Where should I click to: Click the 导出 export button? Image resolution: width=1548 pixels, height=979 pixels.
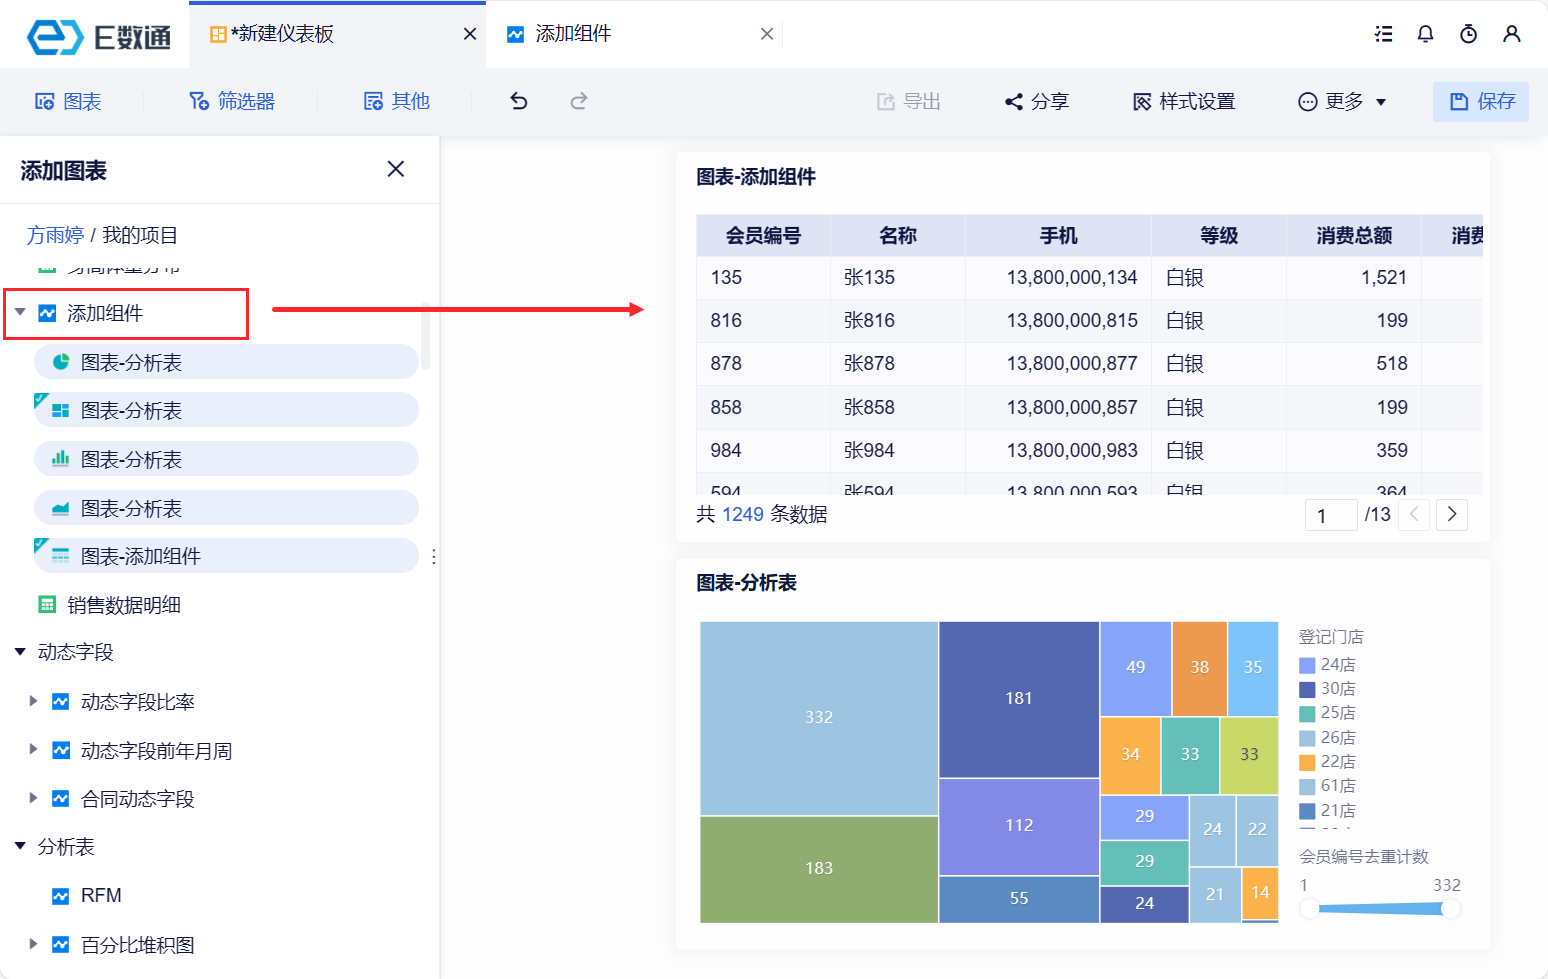(x=909, y=101)
